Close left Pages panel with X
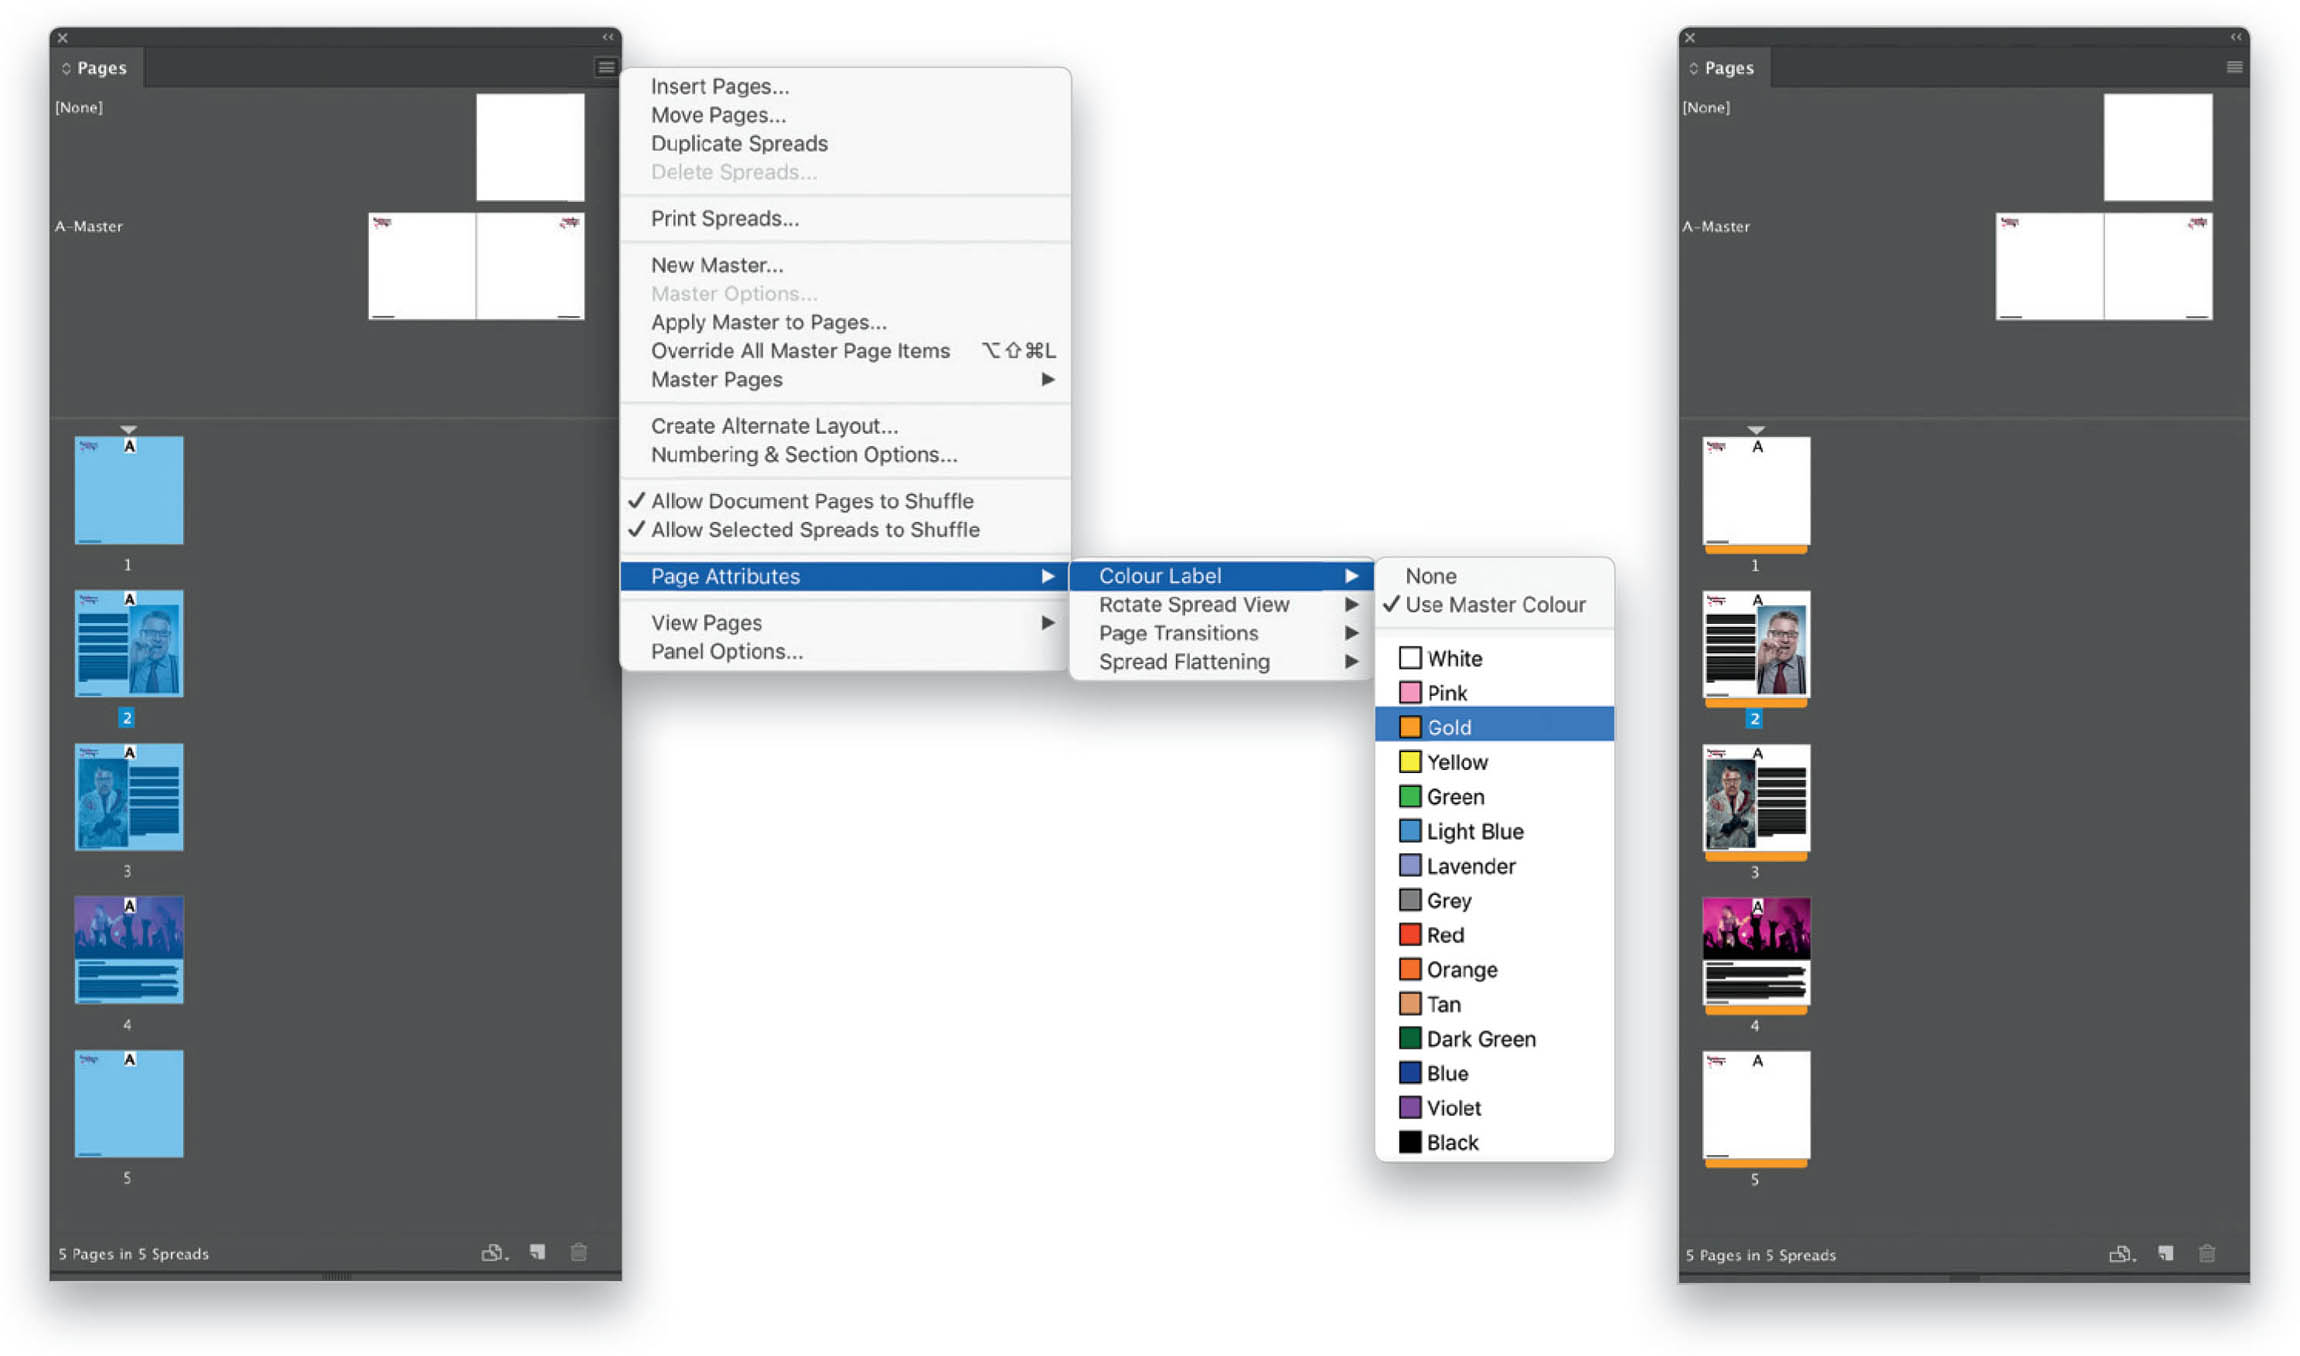Screen dimensions: 2300x1356 [x=63, y=38]
